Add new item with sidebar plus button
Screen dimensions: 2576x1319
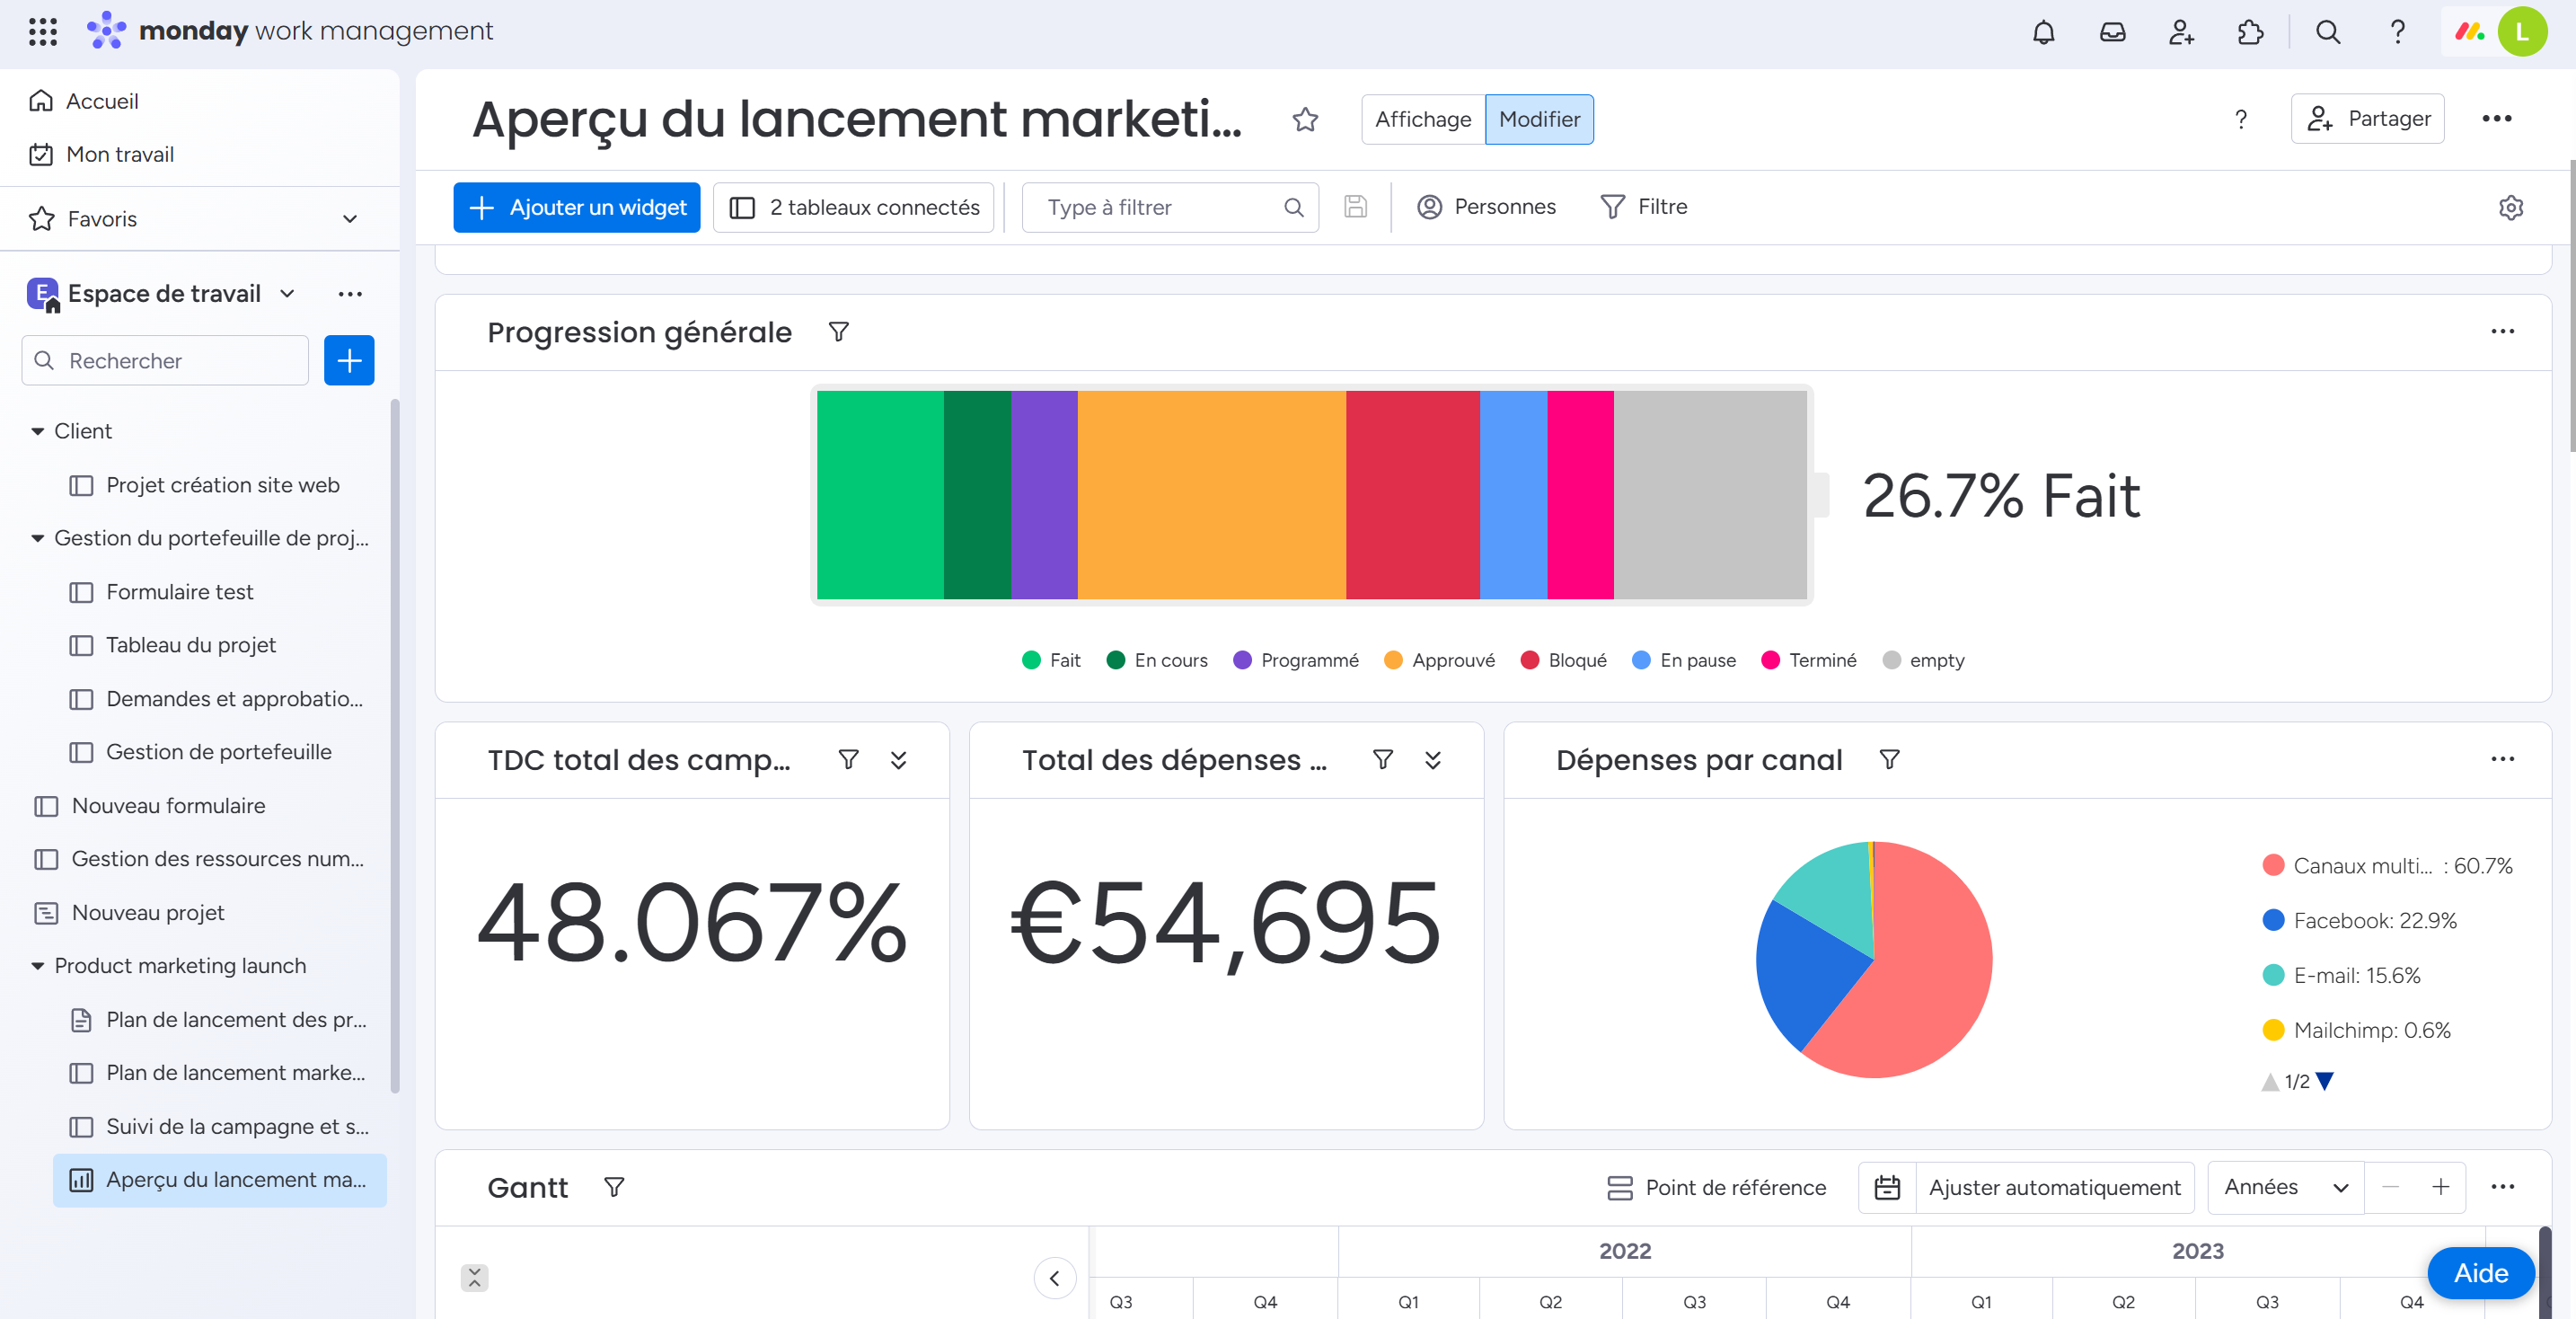pyautogui.click(x=349, y=361)
